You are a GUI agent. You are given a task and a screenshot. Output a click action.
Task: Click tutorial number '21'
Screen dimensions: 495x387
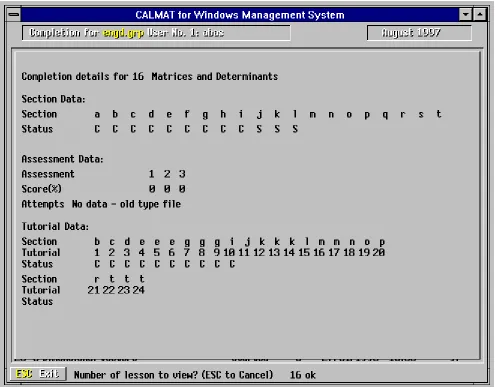[x=93, y=290]
